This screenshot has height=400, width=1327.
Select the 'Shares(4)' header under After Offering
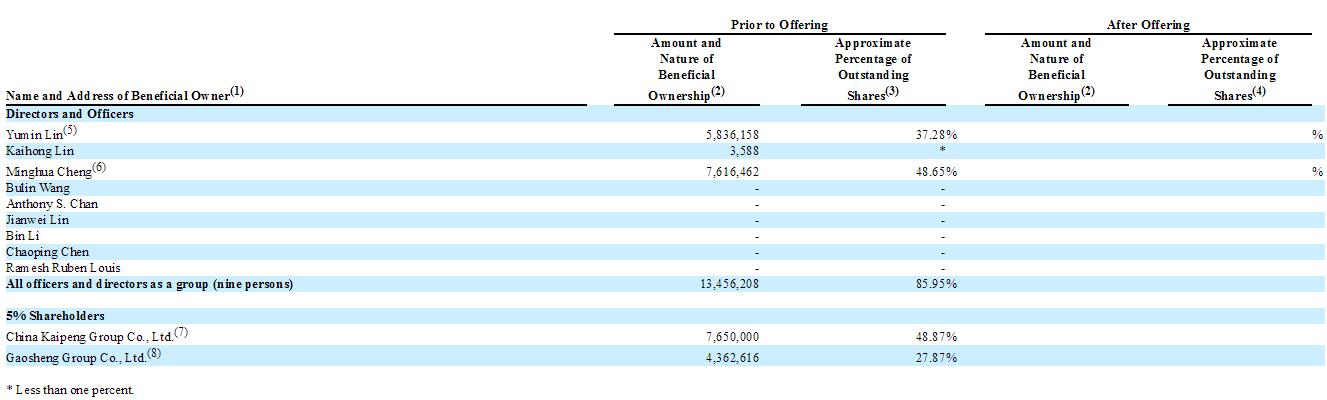(x=1240, y=94)
